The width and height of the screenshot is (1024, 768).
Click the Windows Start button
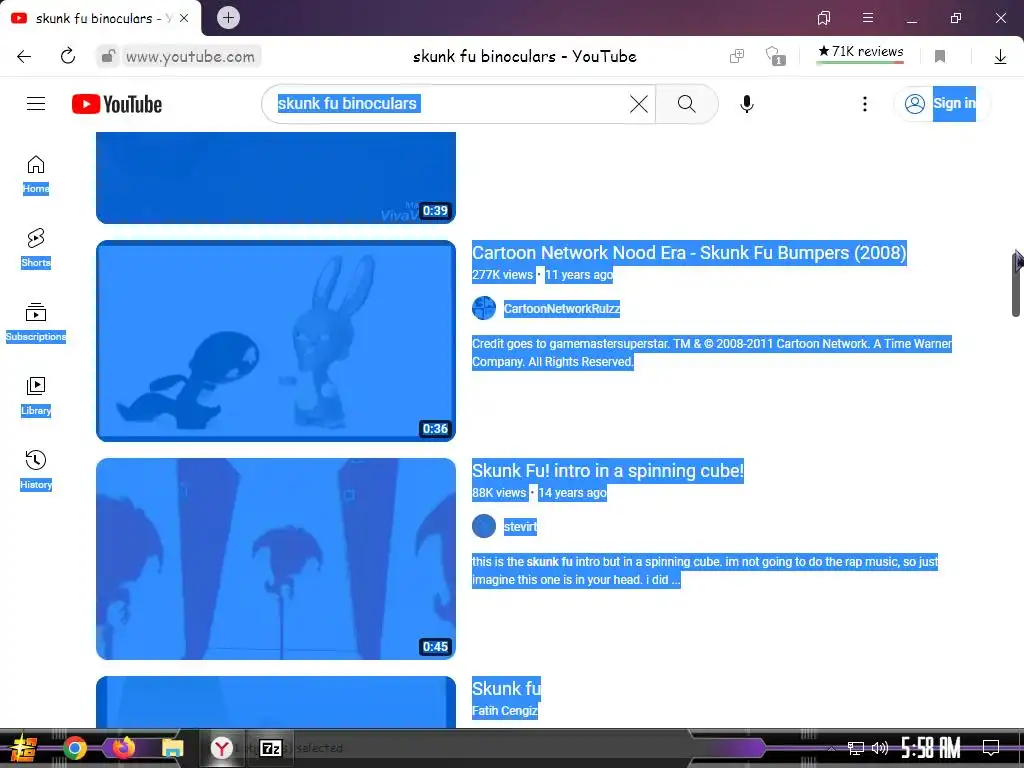click(x=22, y=748)
